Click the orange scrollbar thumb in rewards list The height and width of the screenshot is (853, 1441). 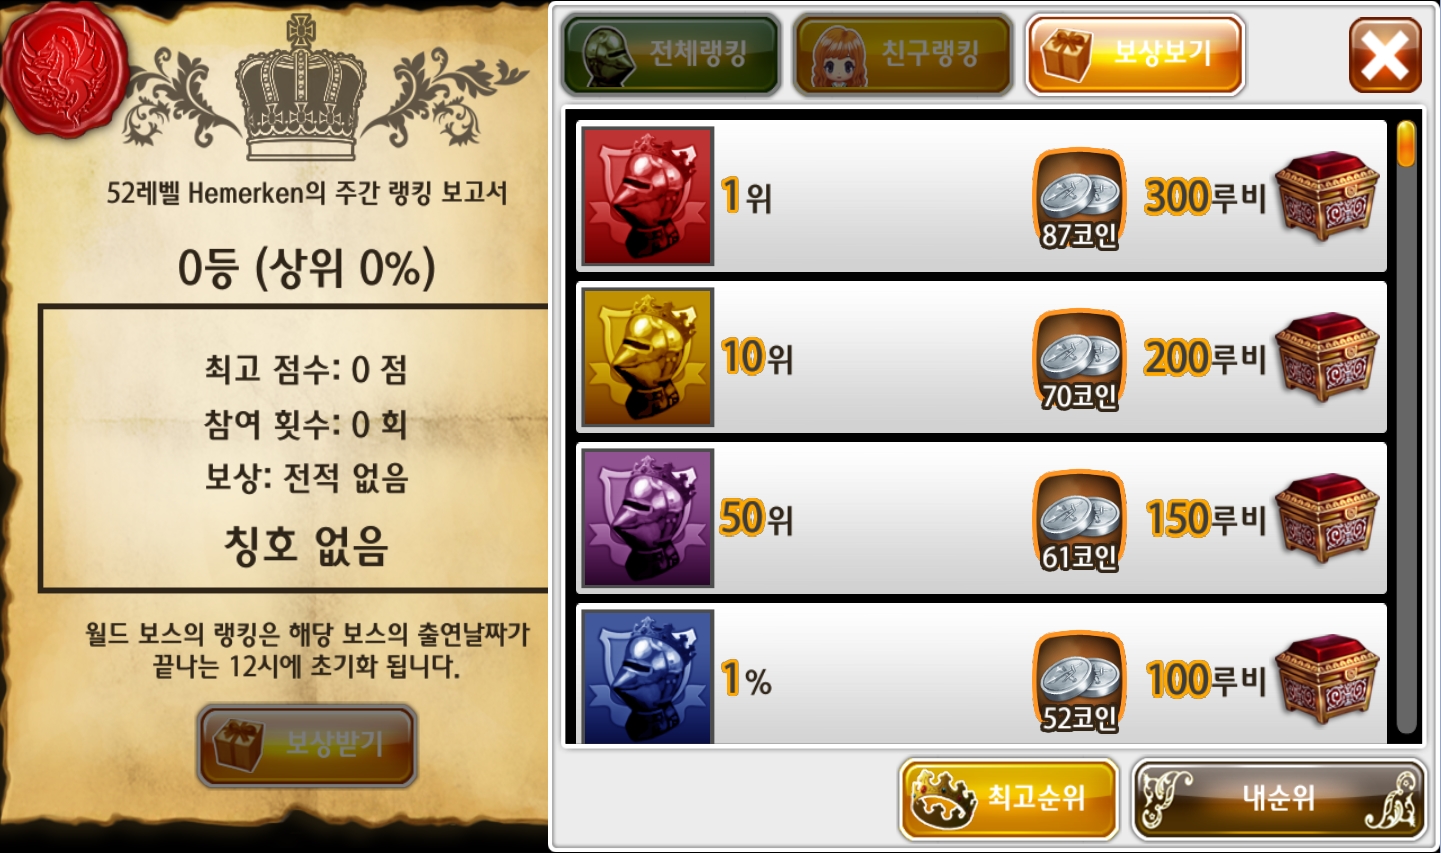(1406, 144)
